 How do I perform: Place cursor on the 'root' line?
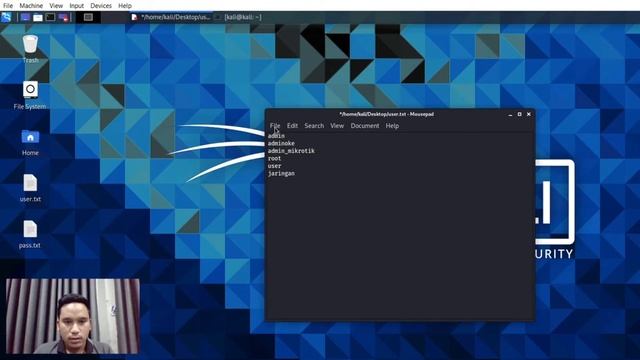[x=274, y=158]
